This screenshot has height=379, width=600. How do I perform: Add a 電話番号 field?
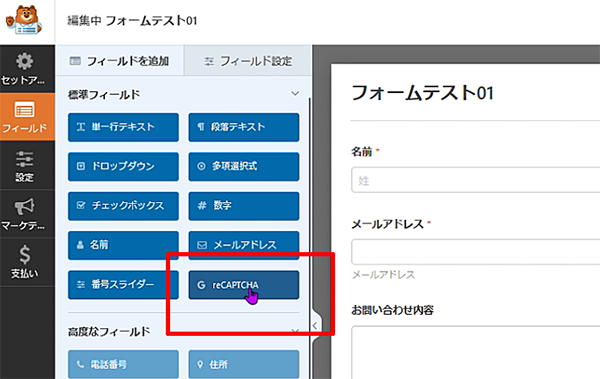coord(123,364)
